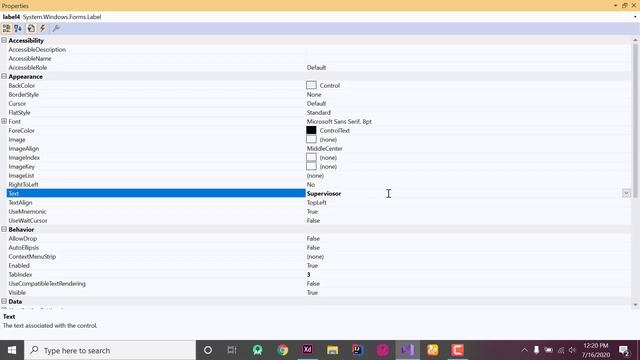This screenshot has height=360, width=640.
Task: Collapse the Appearance category
Action: (4, 76)
